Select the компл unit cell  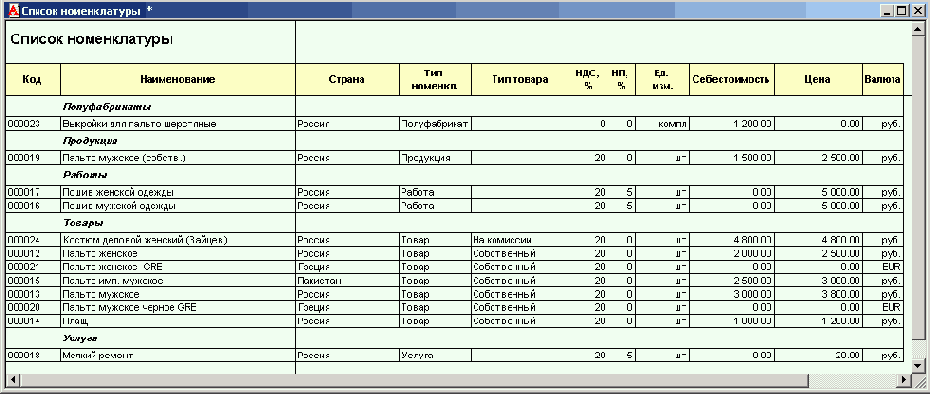663,124
